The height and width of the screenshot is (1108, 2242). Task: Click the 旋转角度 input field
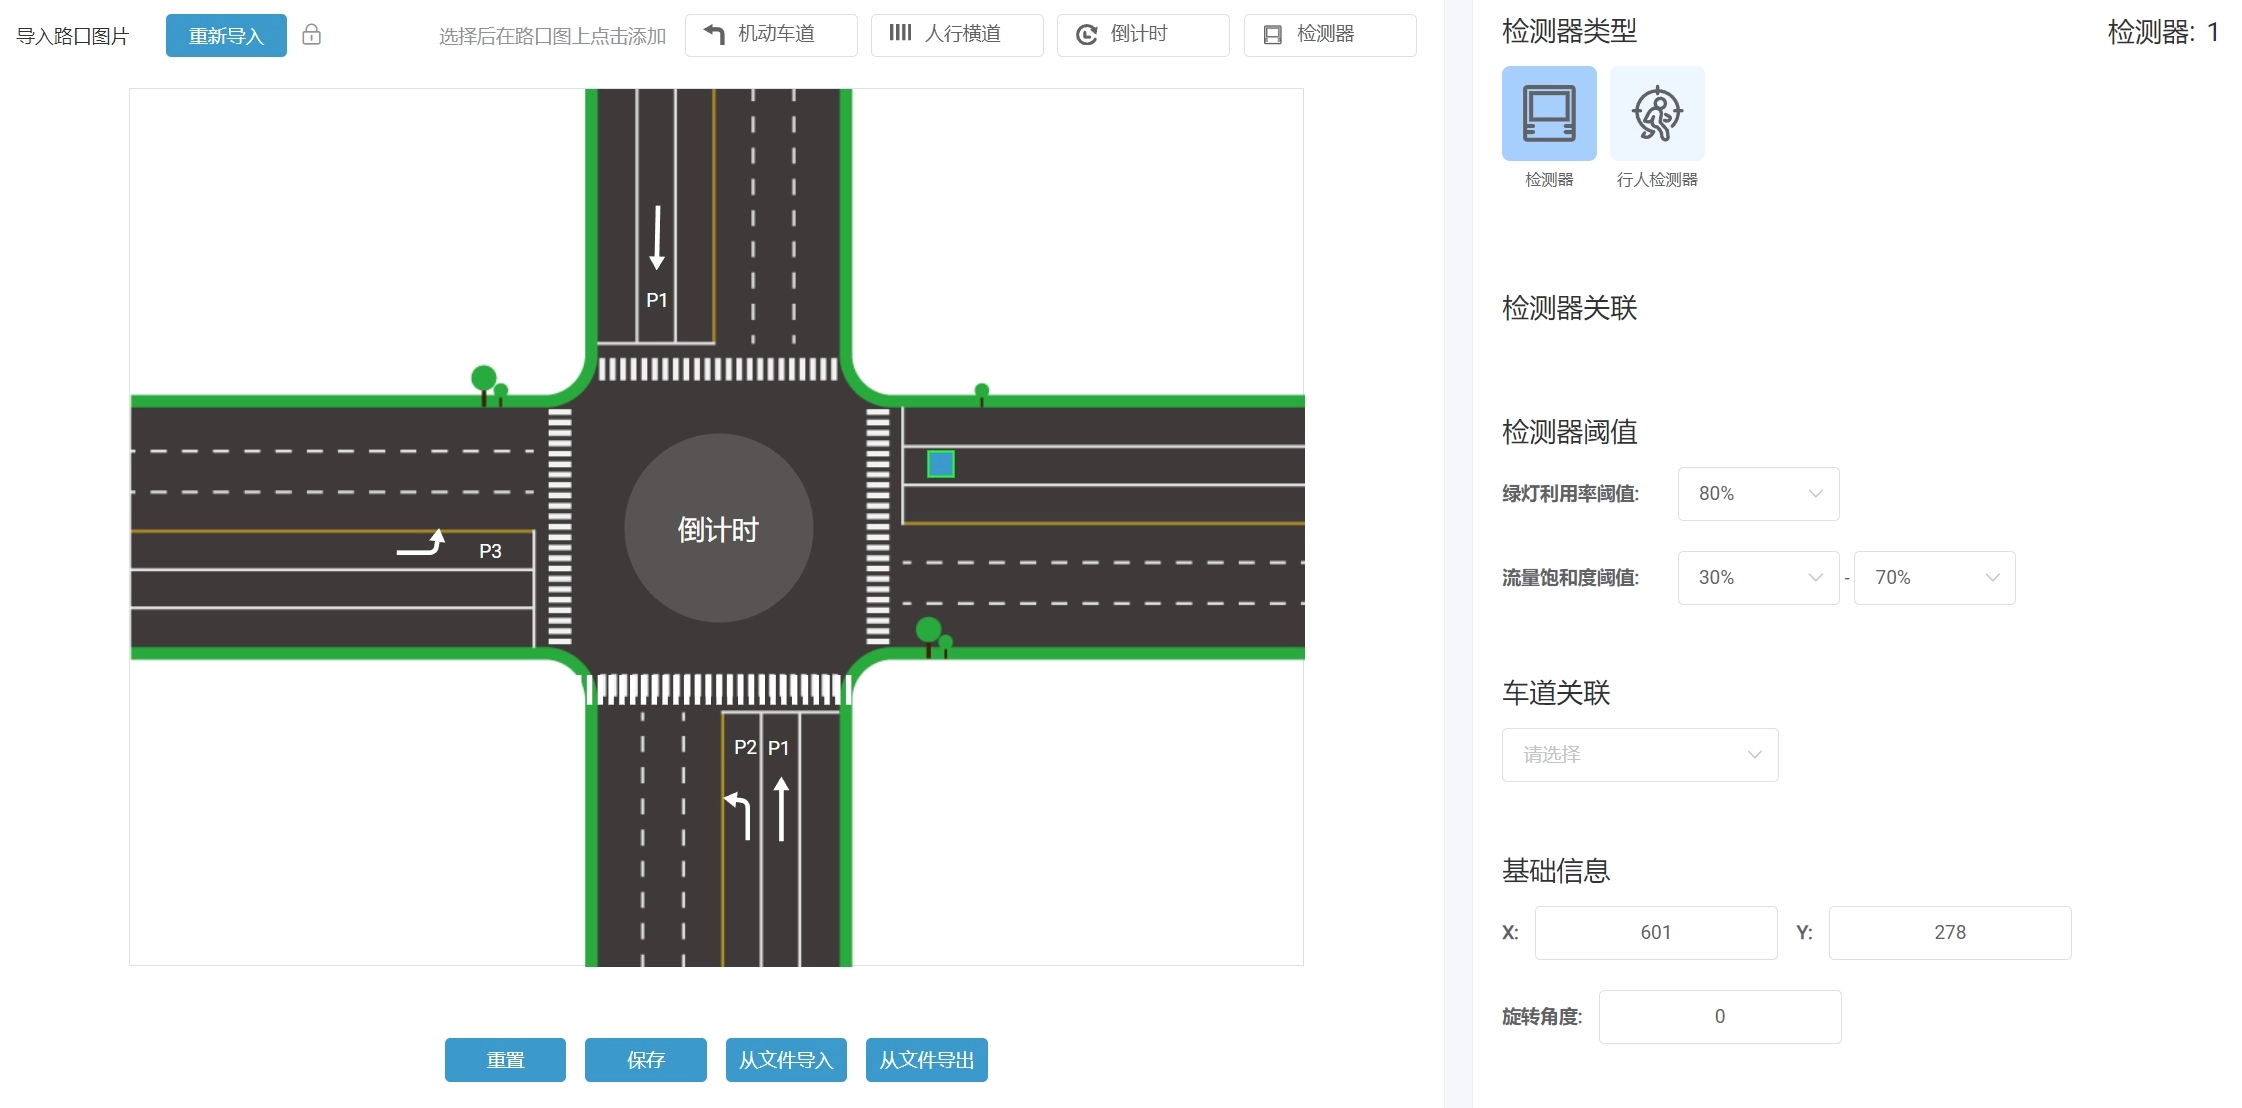point(1719,1017)
